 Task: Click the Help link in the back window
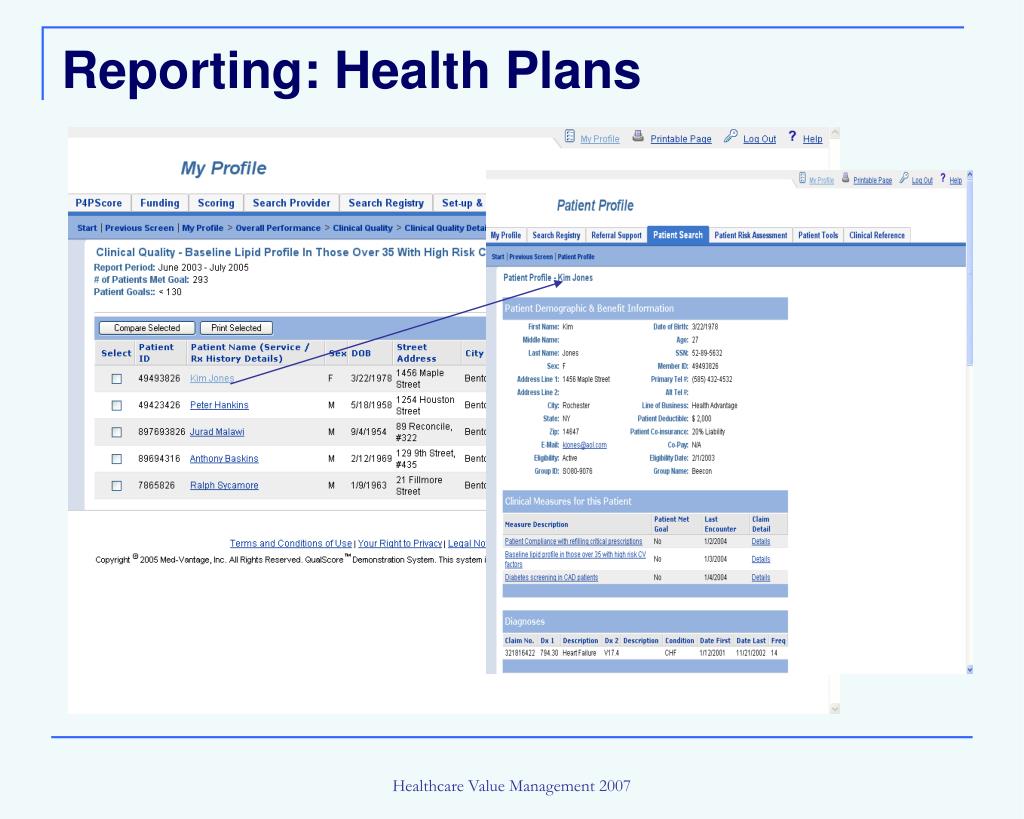[812, 139]
